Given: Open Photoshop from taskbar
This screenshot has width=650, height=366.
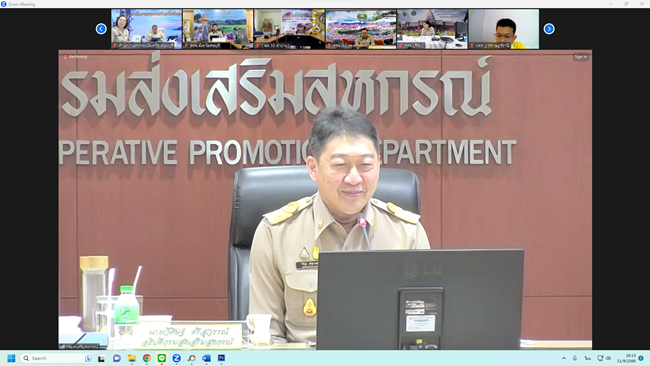Looking at the screenshot, I should 221,358.
